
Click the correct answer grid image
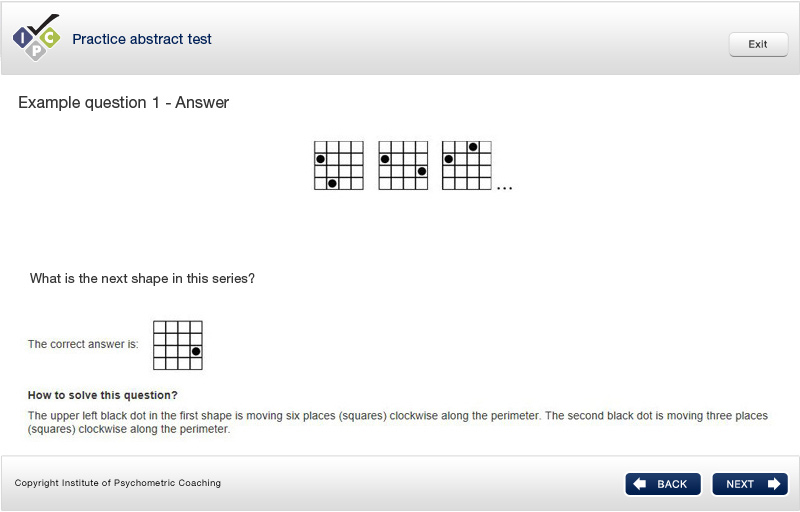(178, 345)
